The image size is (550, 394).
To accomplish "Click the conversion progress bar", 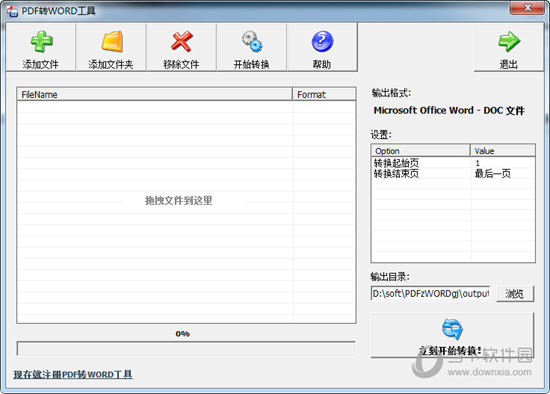I will (186, 348).
